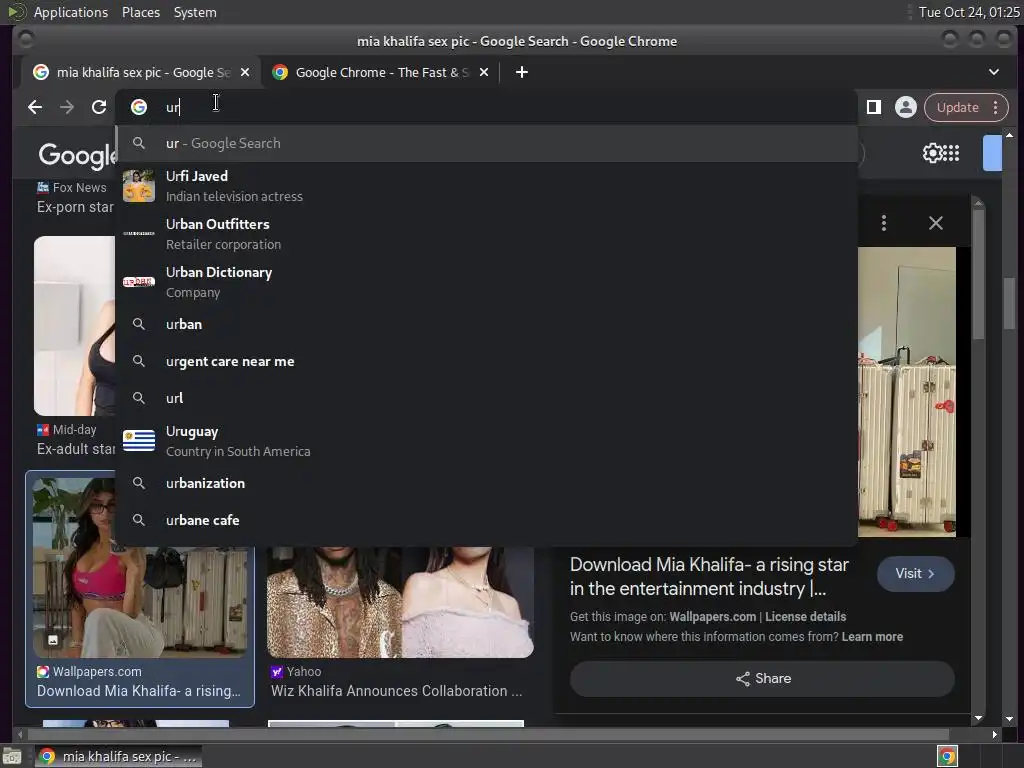Open Google quick settings gear icon

tap(932, 153)
